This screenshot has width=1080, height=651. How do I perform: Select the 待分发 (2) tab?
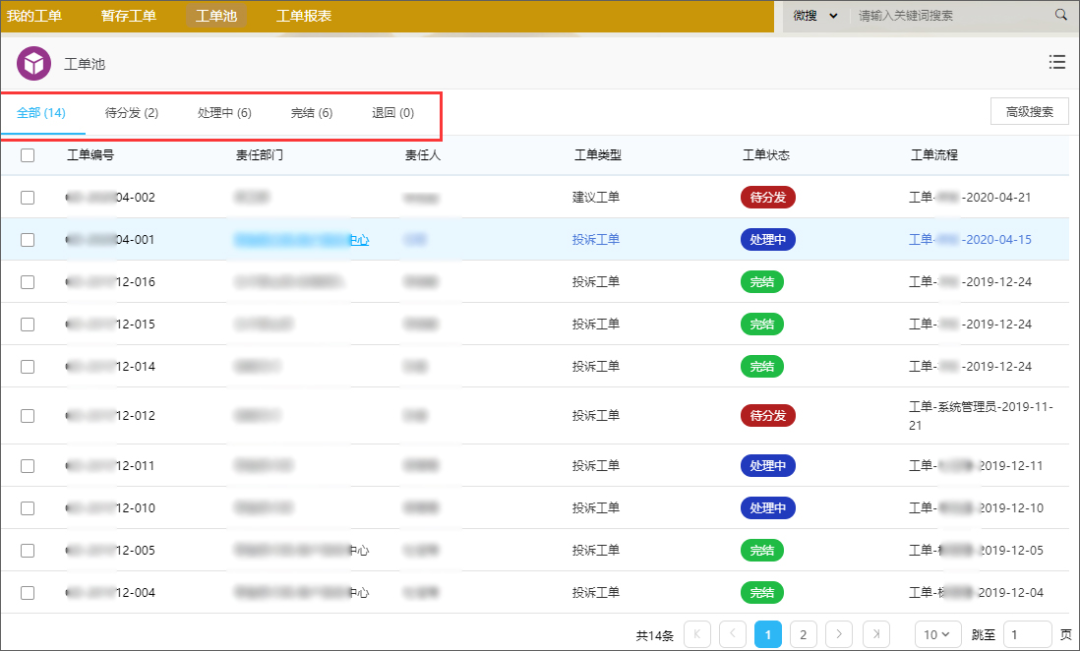point(132,113)
